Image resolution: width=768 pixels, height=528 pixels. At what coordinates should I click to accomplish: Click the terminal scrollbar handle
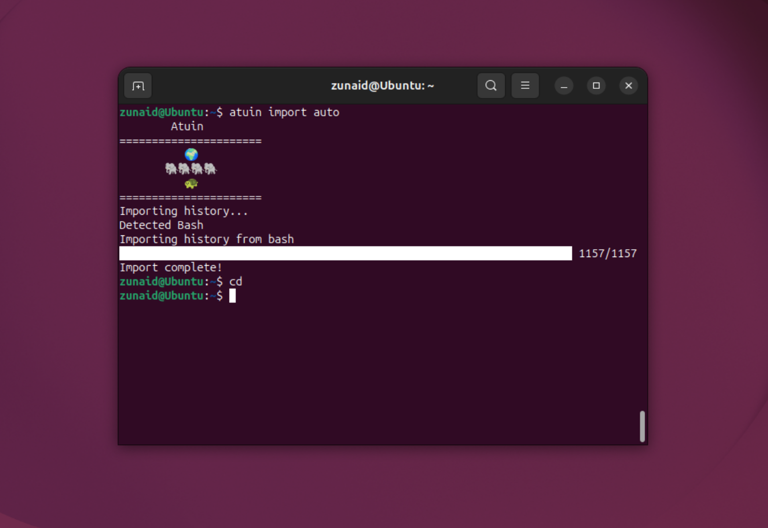(642, 426)
